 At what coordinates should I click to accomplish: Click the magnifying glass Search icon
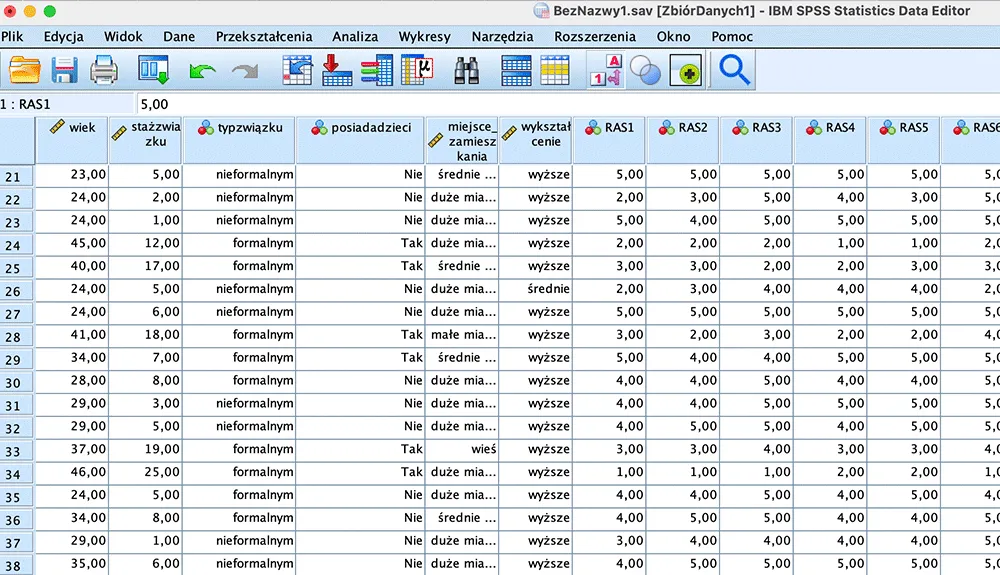pyautogui.click(x=735, y=70)
